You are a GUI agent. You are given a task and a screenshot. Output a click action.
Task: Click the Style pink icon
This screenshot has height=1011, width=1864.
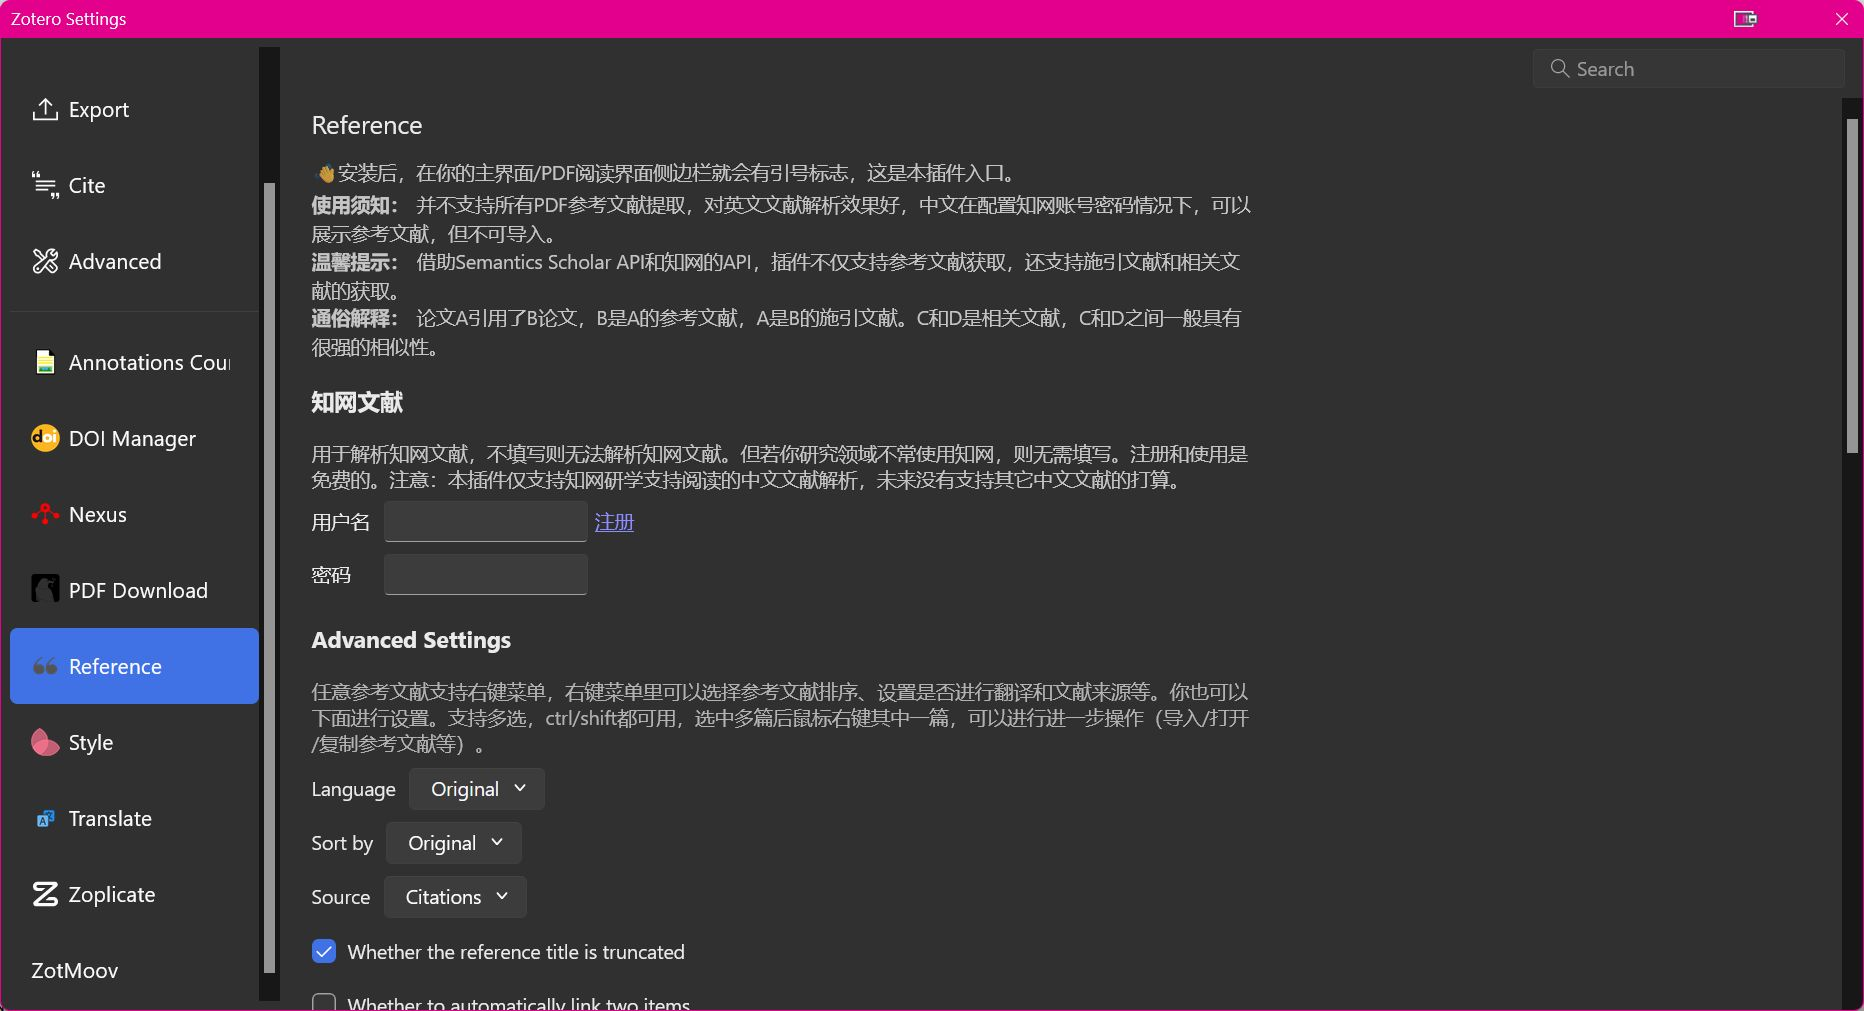[45, 742]
